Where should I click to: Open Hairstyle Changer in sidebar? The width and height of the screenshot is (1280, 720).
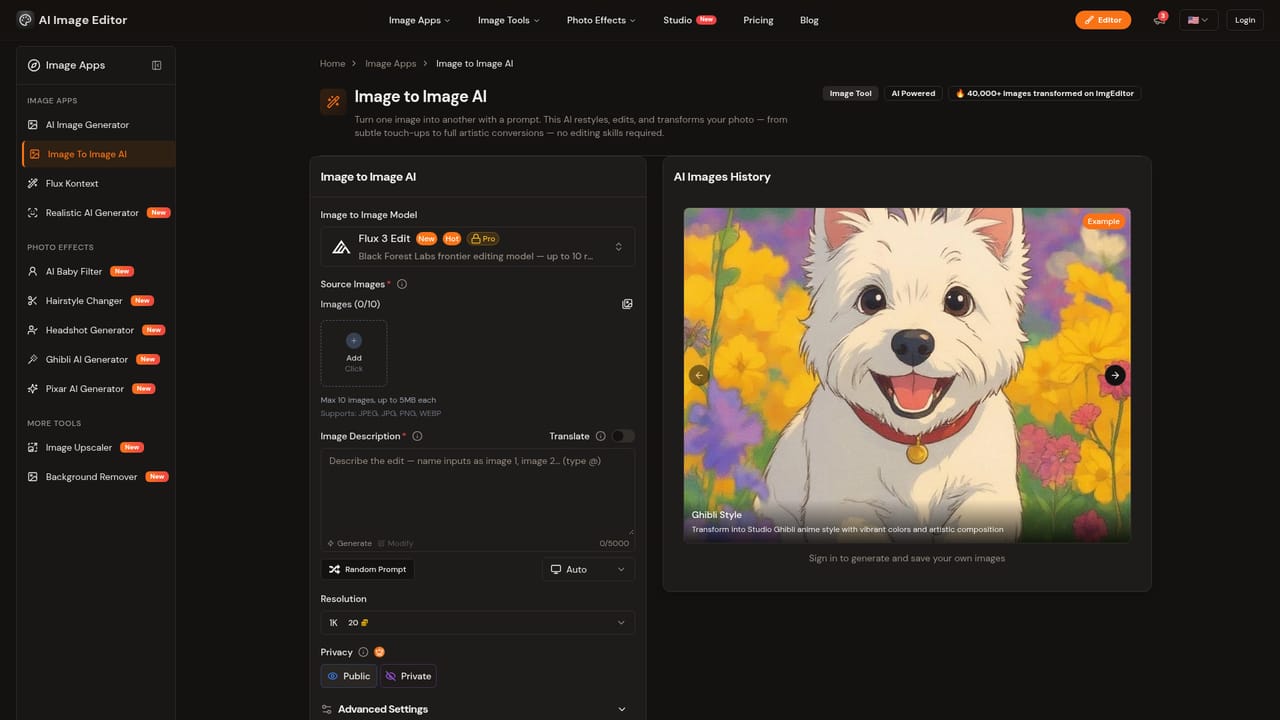[98, 301]
